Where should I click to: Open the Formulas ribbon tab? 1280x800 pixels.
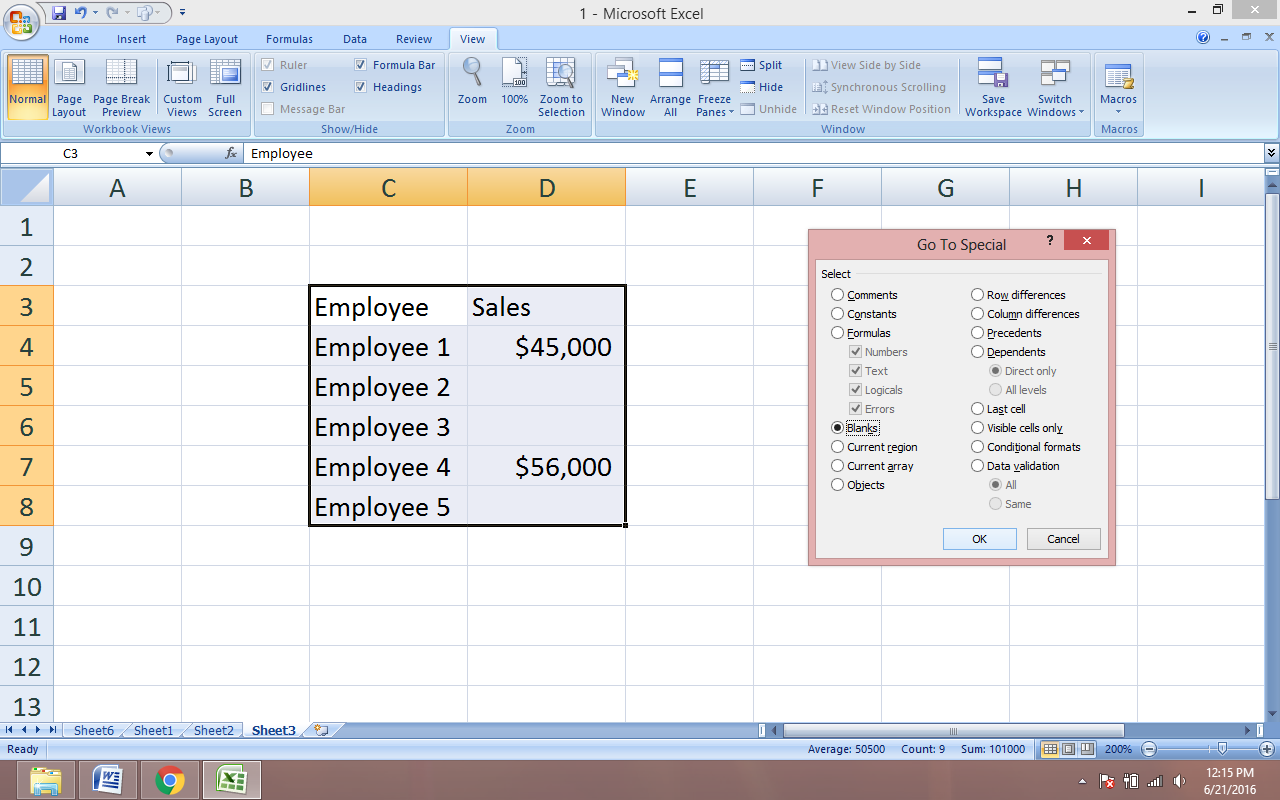point(289,39)
